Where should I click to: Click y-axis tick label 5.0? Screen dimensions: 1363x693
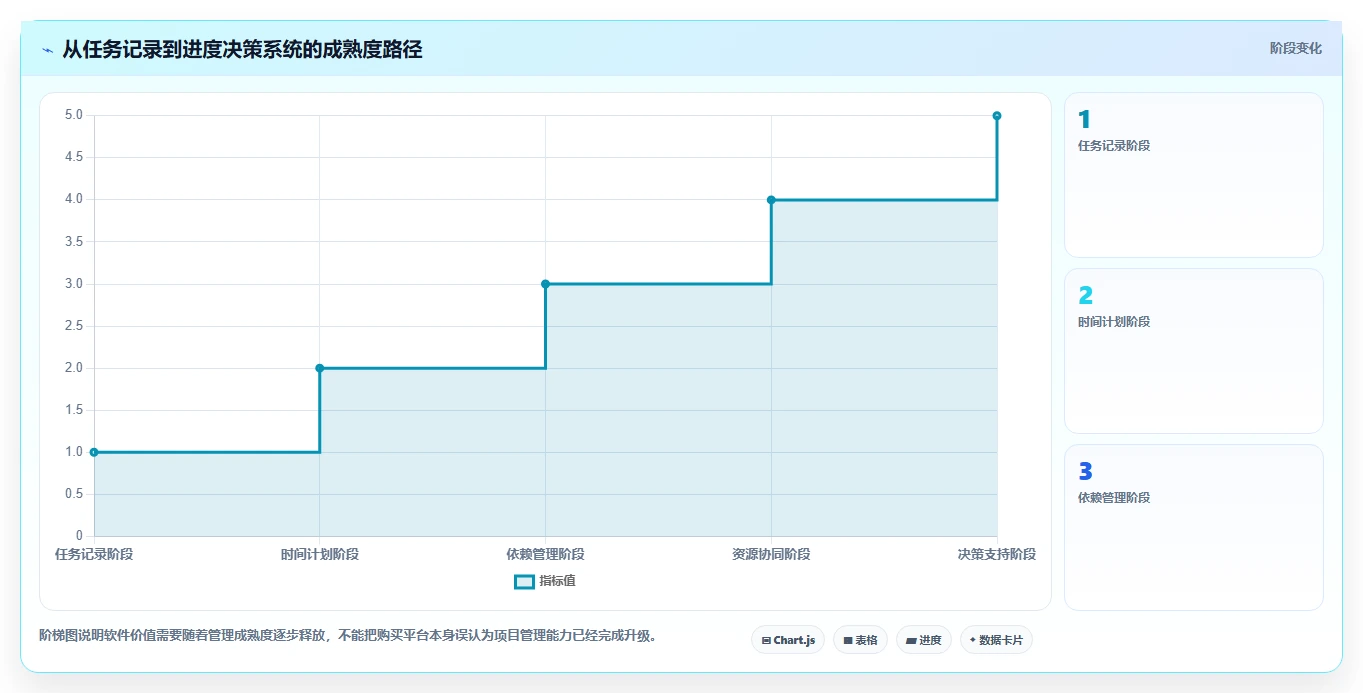point(74,115)
